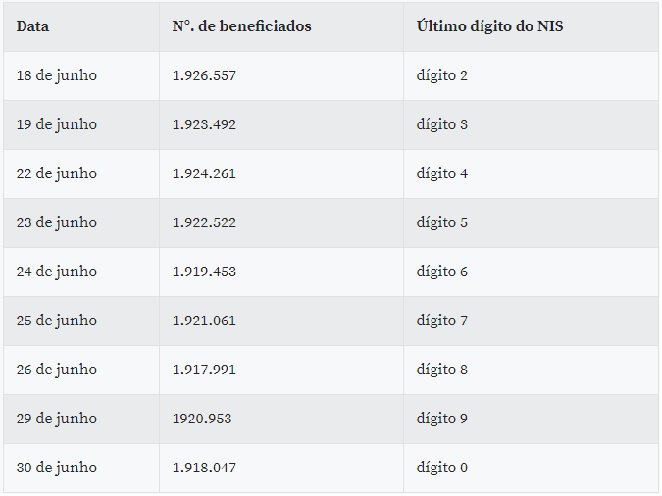Select the "18 de junho" date cell
This screenshot has height=496, width=662.
click(57, 75)
